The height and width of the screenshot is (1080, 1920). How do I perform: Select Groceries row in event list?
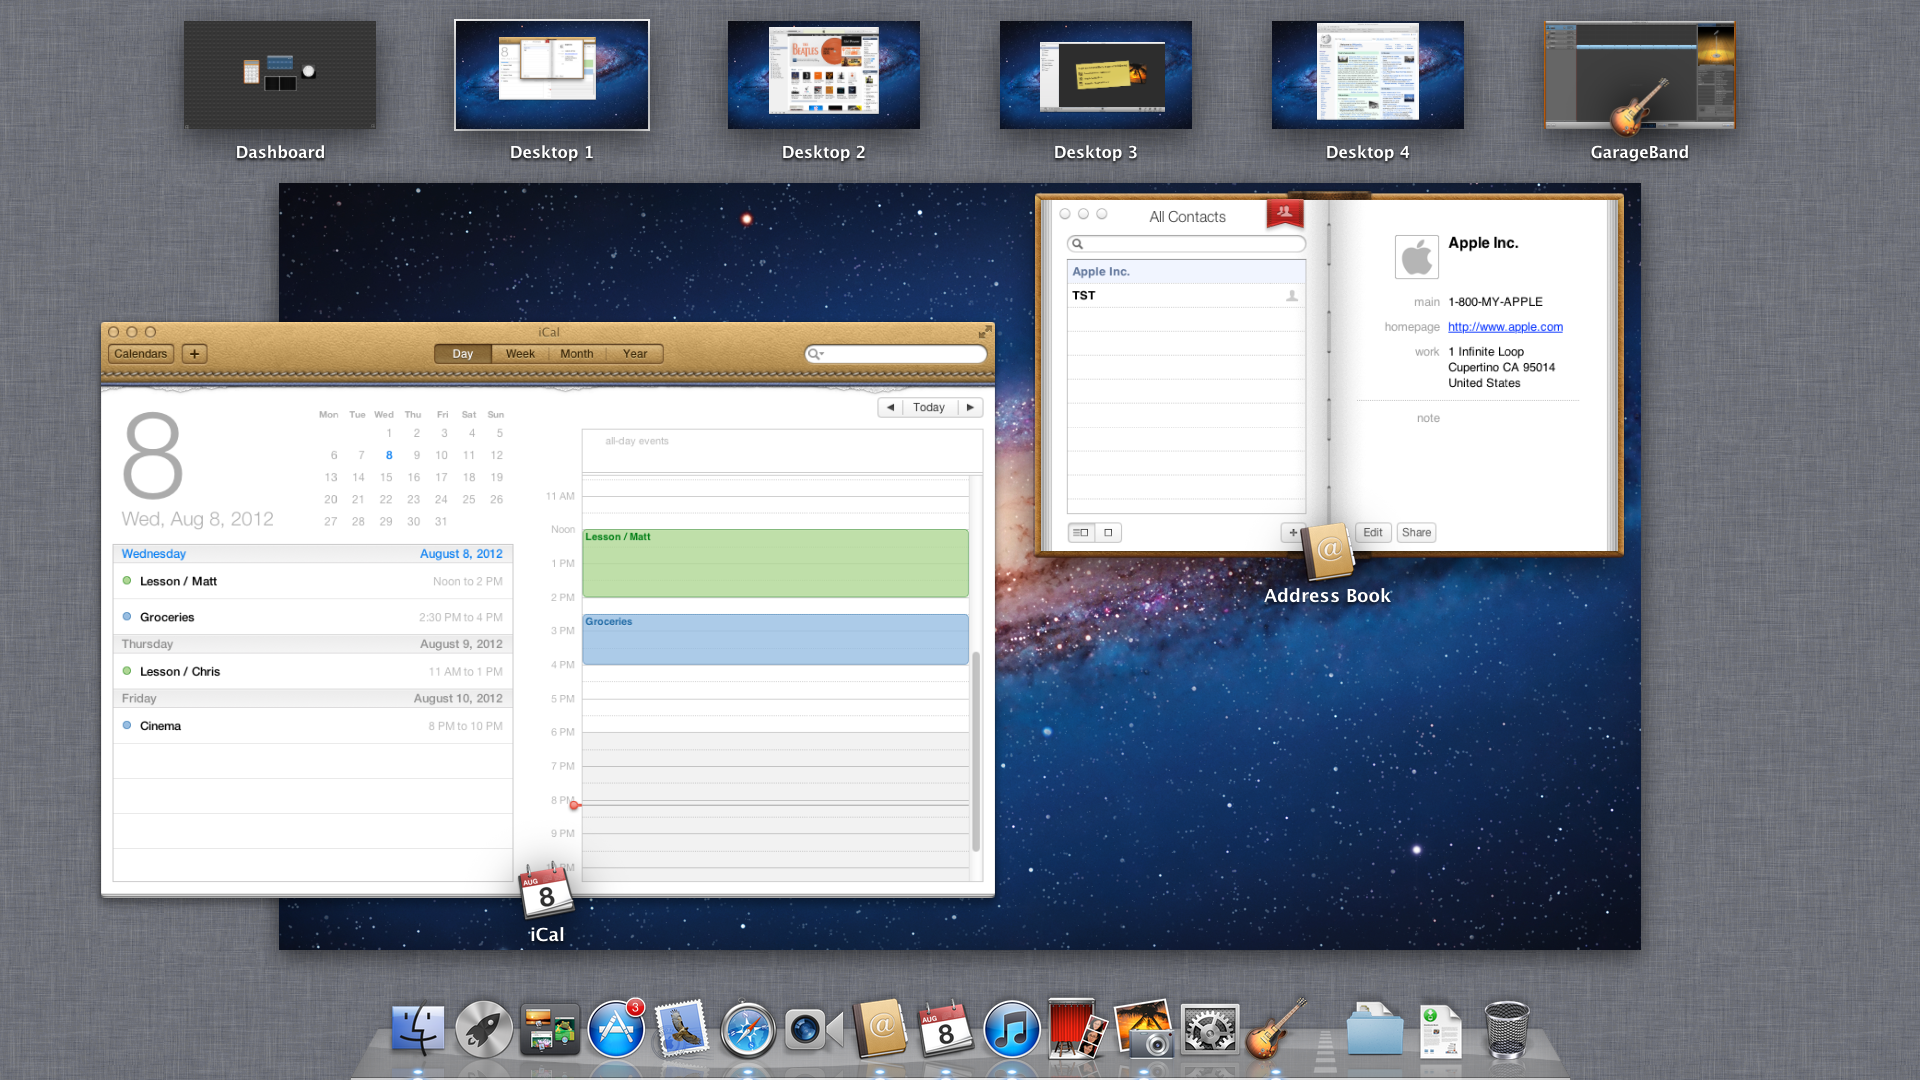coord(313,617)
